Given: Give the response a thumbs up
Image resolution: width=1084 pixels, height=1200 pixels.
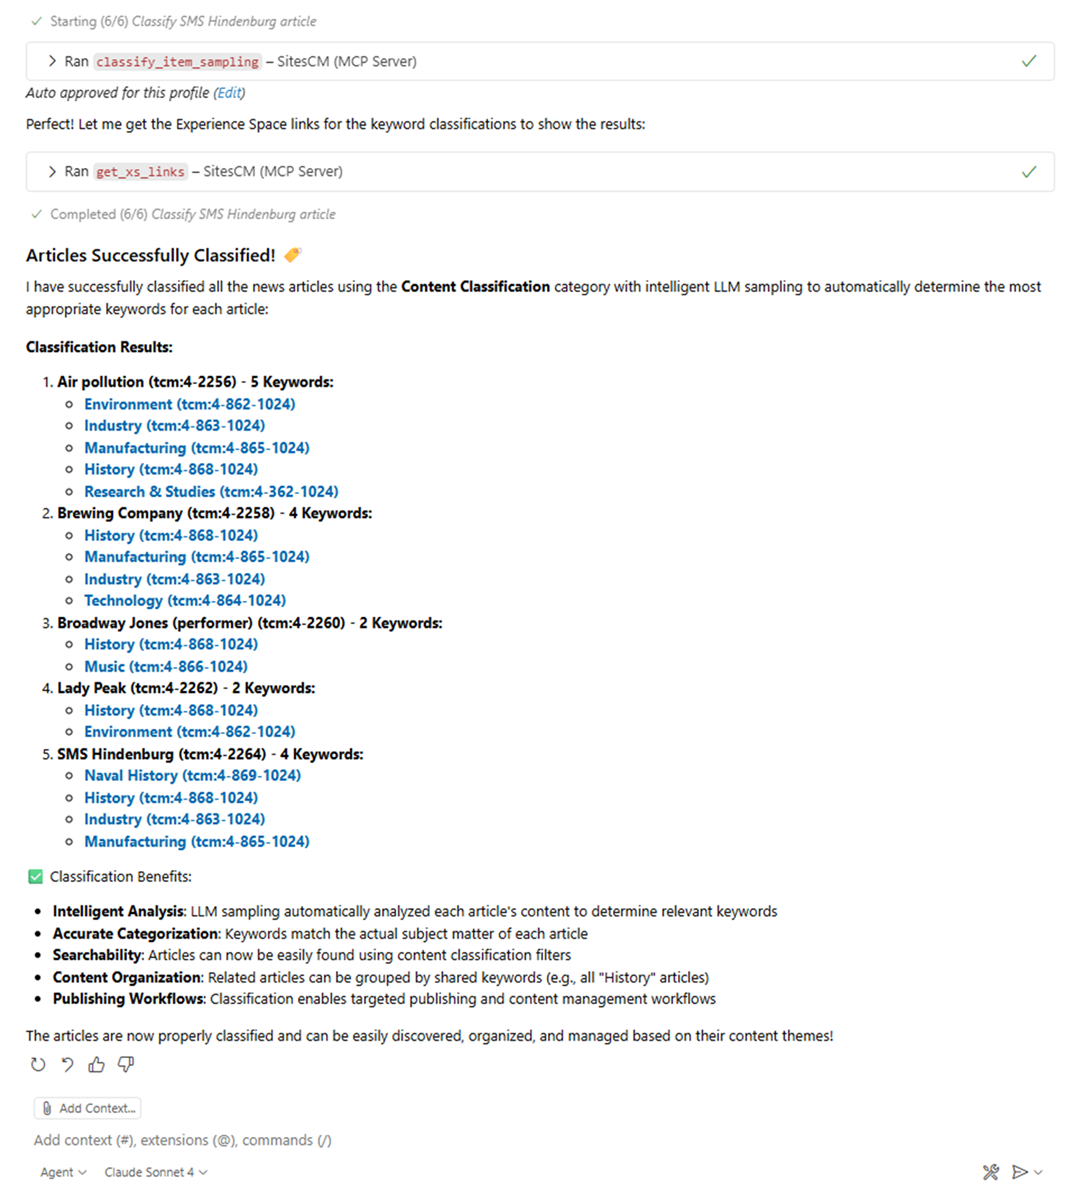Looking at the screenshot, I should point(96,1065).
